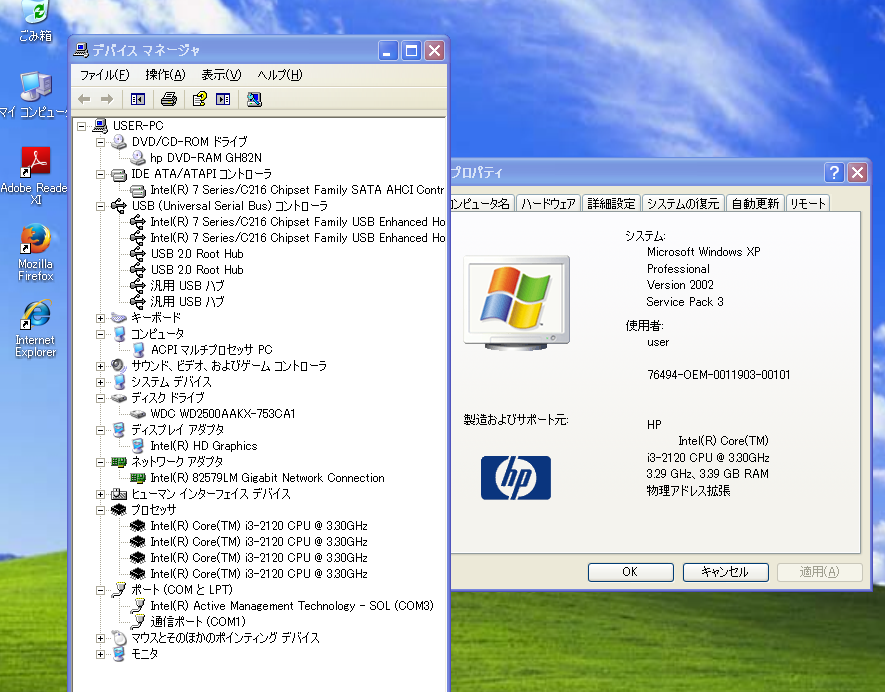Open the ファイル(F) menu
The width and height of the screenshot is (885, 692).
click(104, 75)
